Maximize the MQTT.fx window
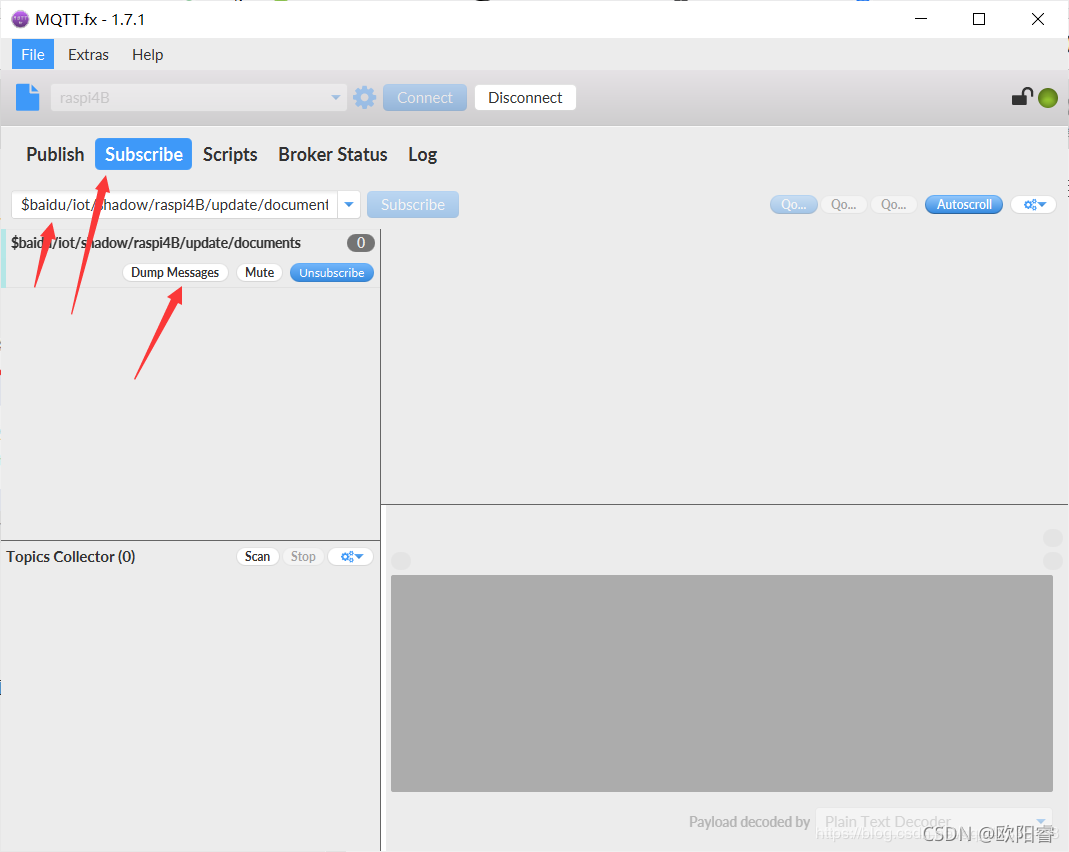This screenshot has height=852, width=1069. (x=979, y=19)
